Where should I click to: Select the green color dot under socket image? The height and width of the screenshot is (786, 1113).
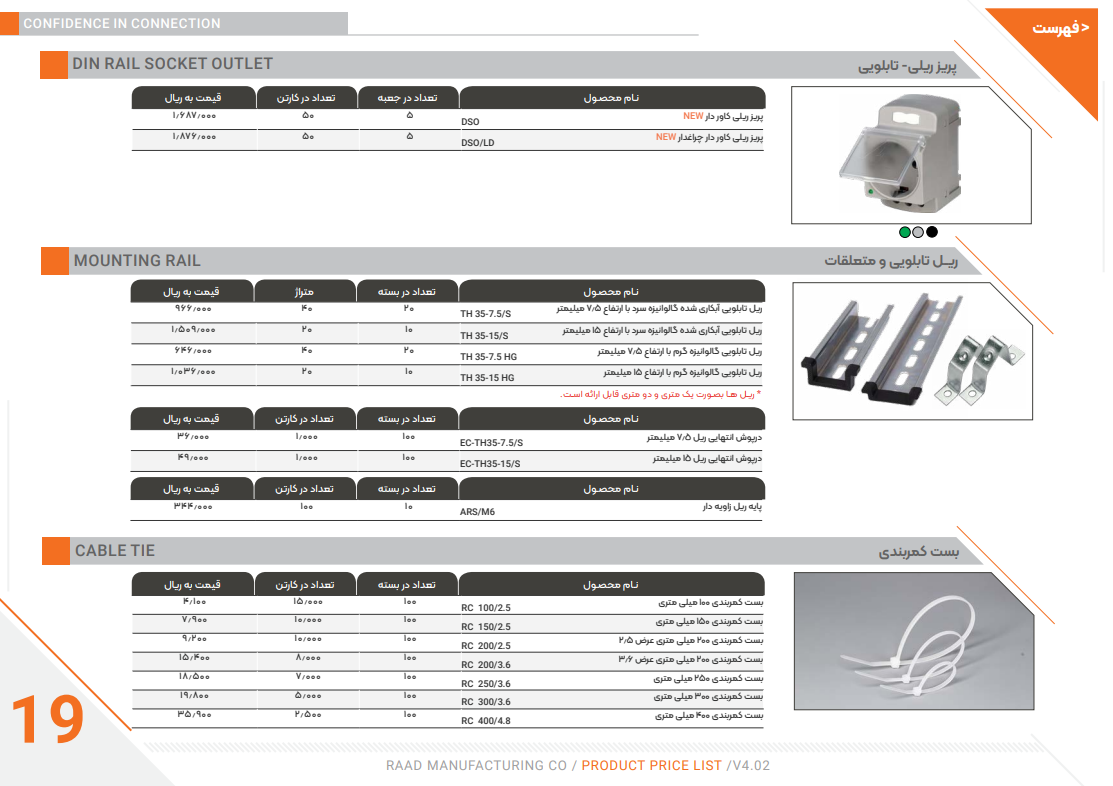[905, 232]
